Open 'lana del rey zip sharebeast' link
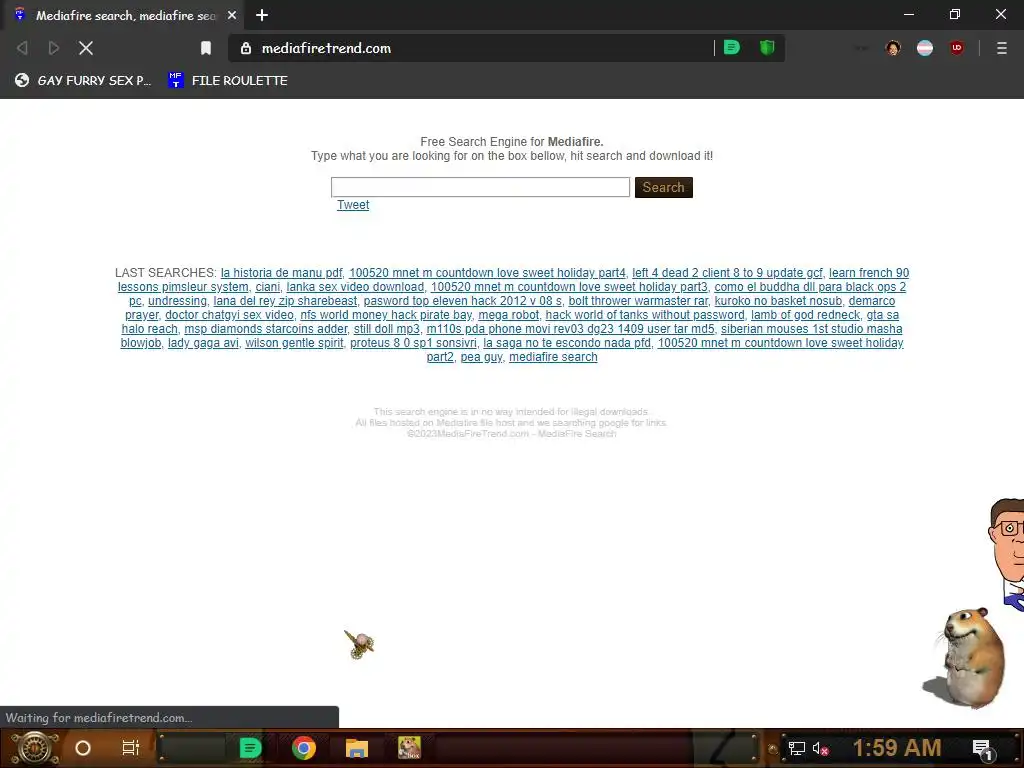The width and height of the screenshot is (1024, 768). click(285, 301)
